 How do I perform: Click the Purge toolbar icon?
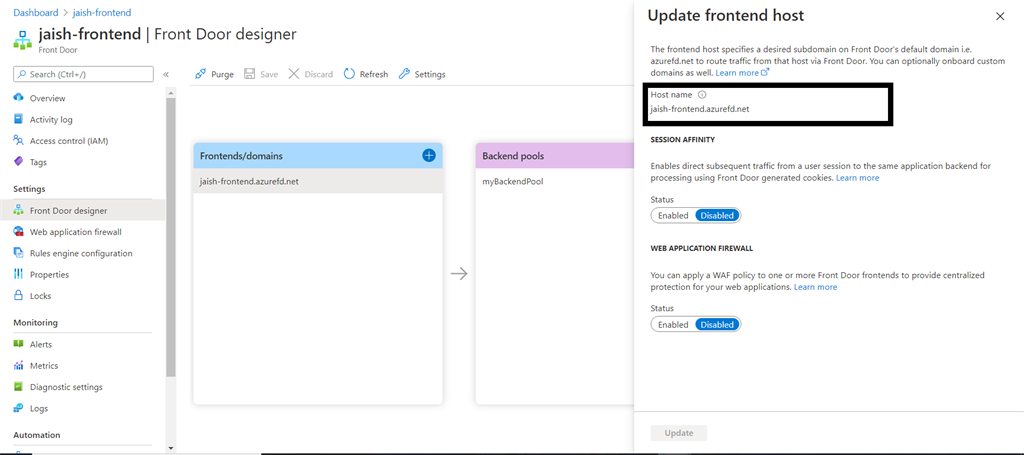click(x=200, y=74)
